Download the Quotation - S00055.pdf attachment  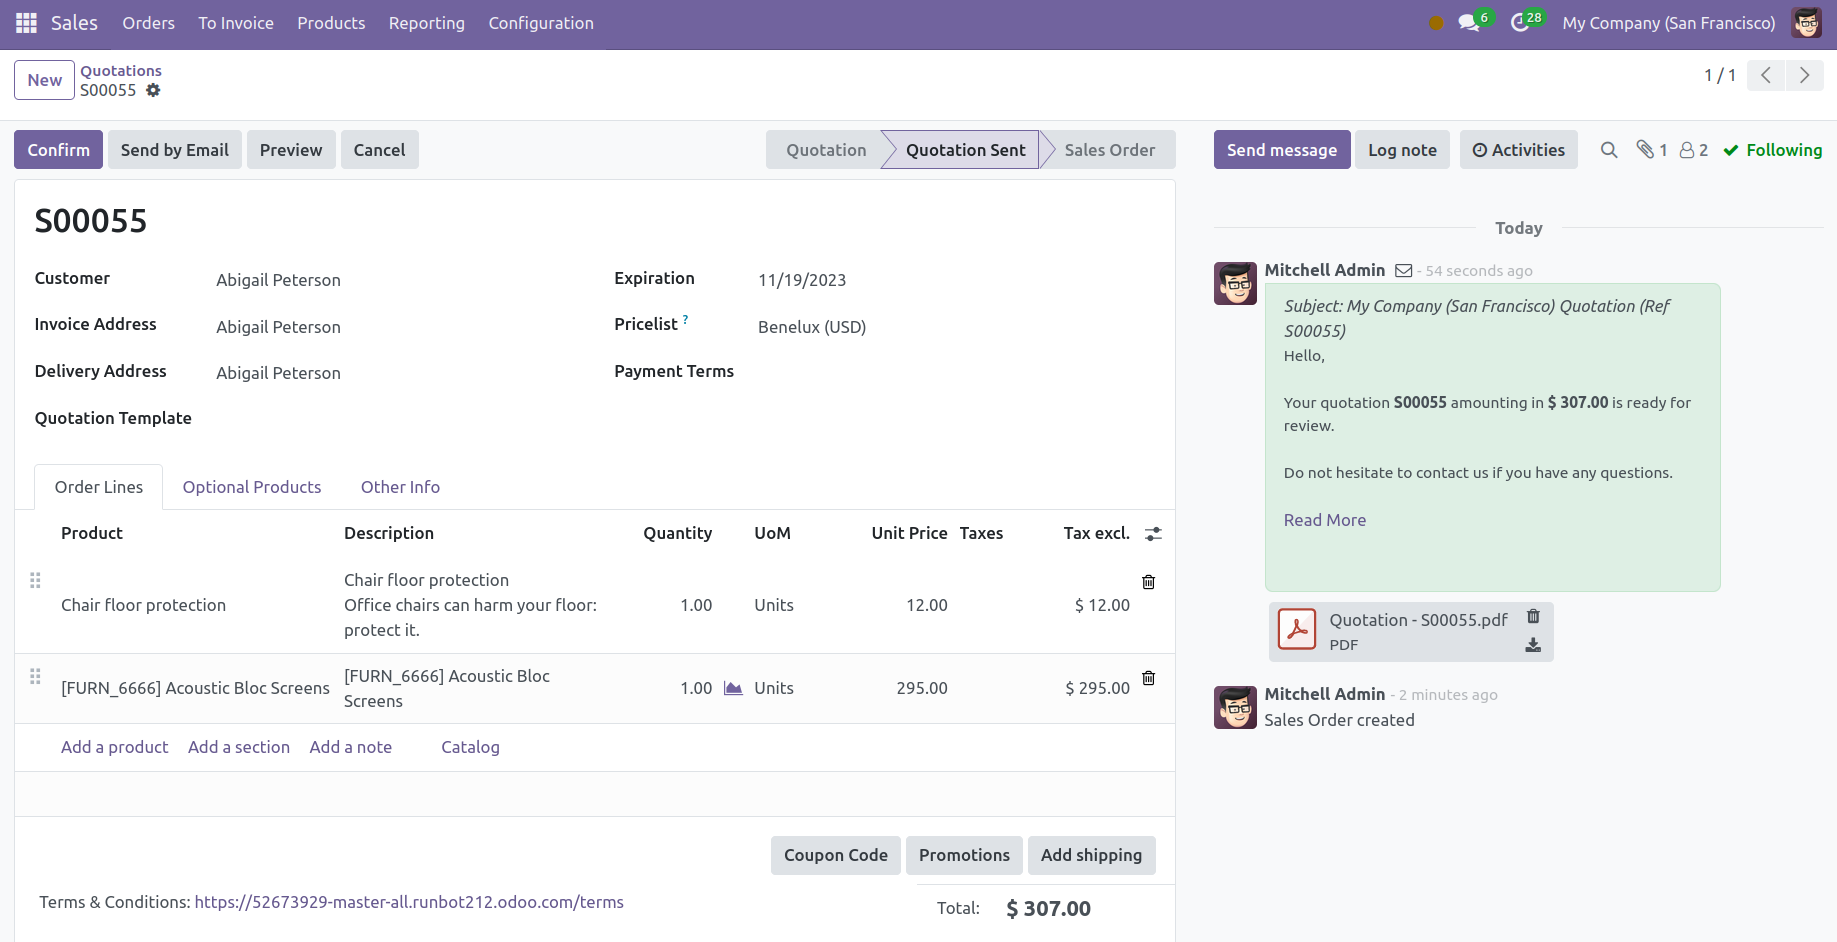tap(1532, 645)
